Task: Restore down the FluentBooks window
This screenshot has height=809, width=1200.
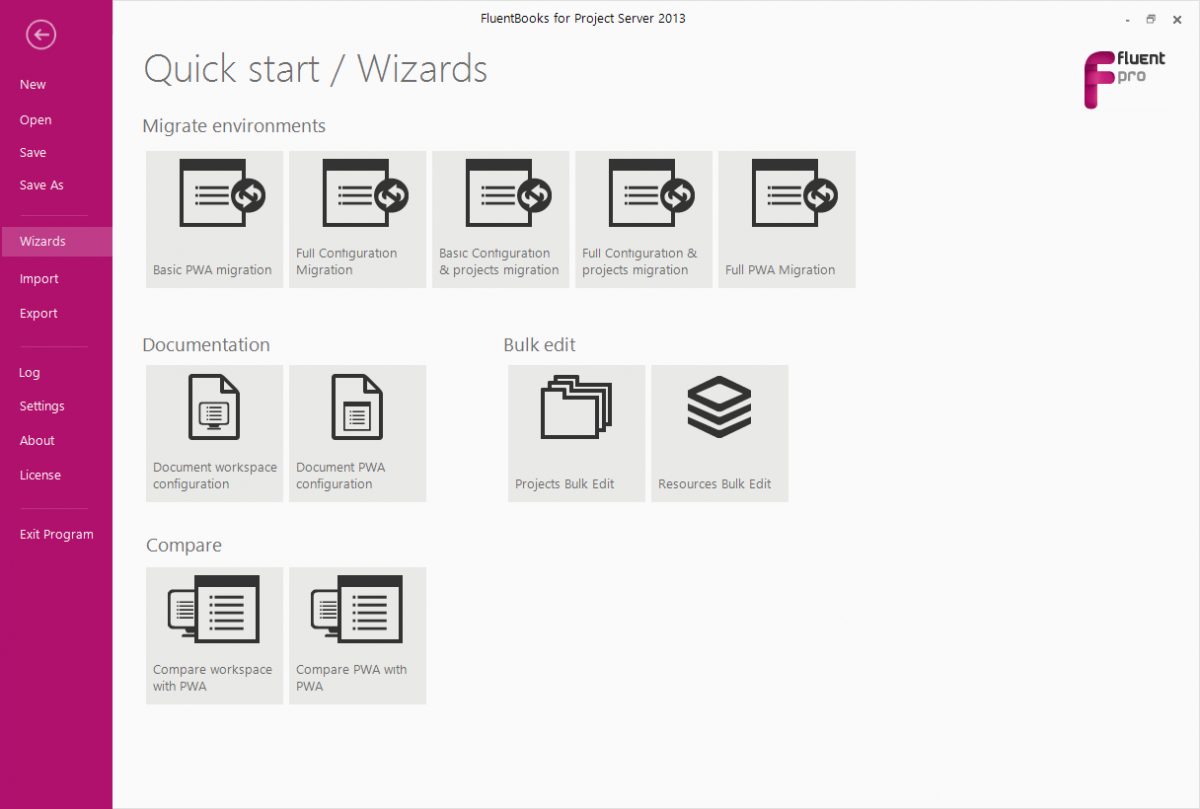Action: [x=1151, y=19]
